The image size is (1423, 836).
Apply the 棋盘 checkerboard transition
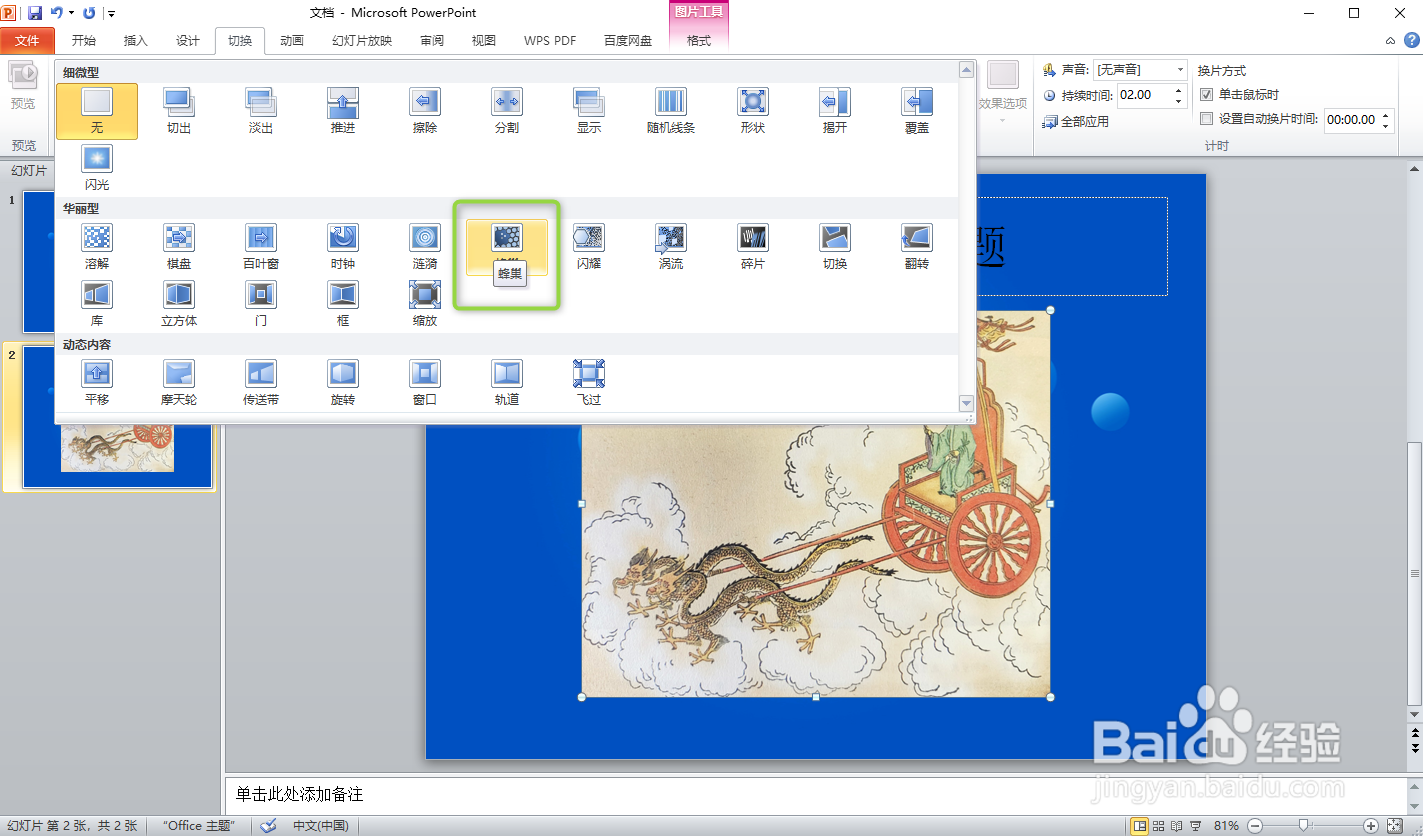[x=179, y=247]
